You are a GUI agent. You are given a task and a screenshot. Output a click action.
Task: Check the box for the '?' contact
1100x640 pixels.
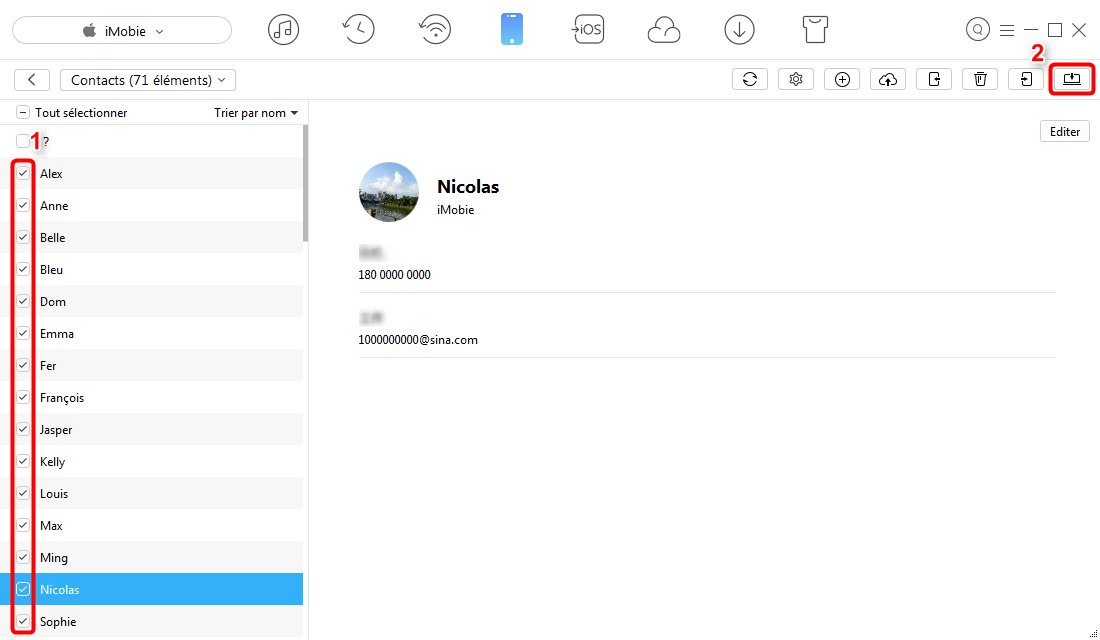click(22, 141)
